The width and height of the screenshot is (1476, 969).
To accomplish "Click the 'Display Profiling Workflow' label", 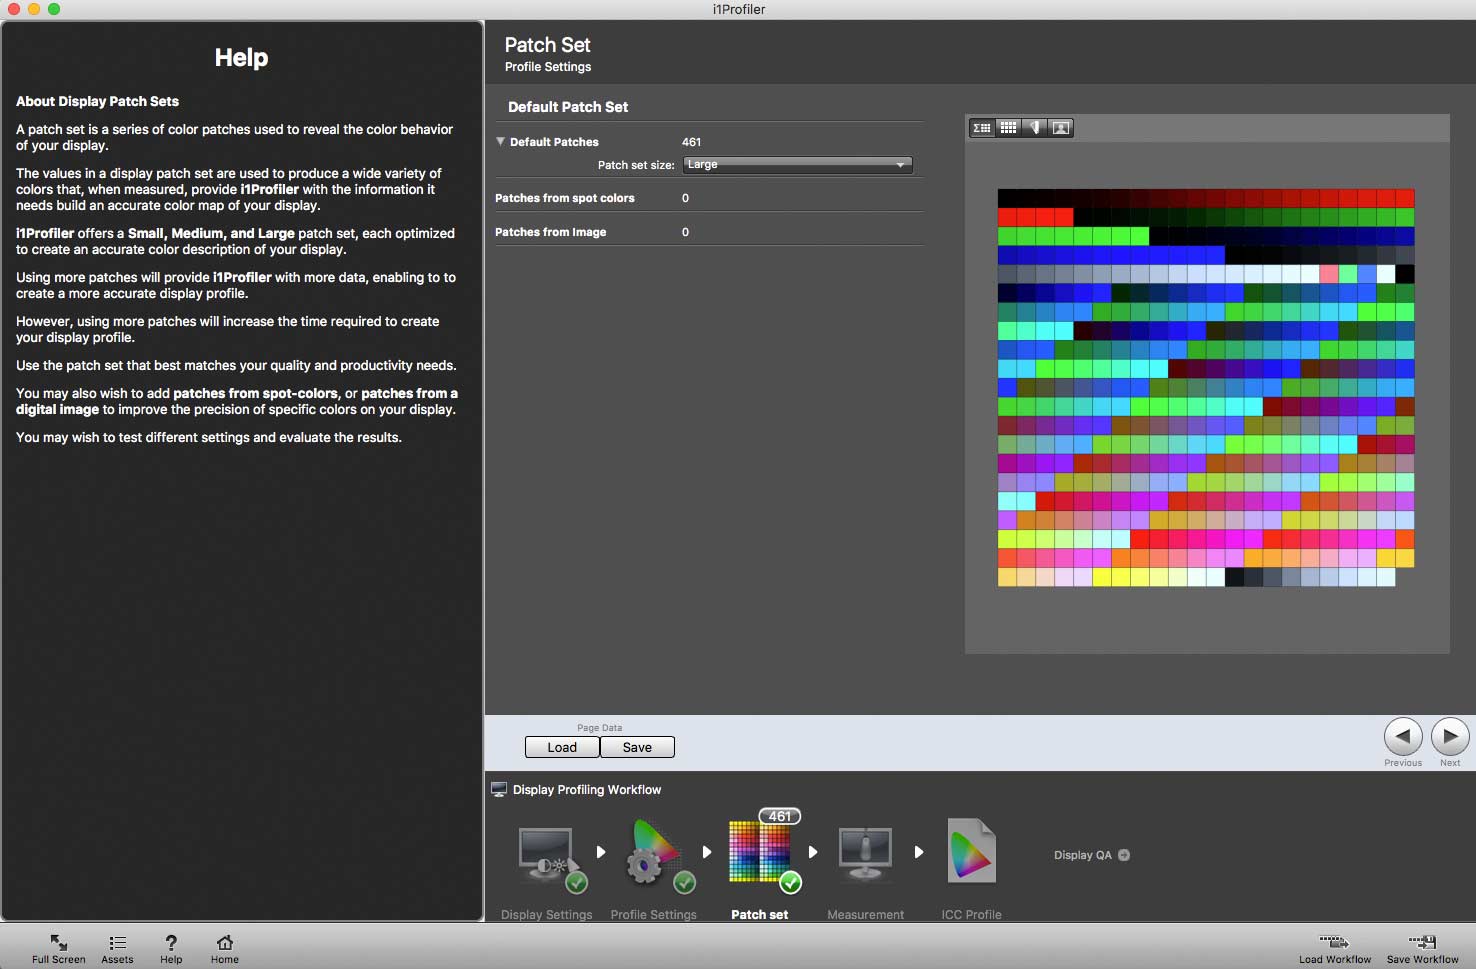I will (587, 790).
